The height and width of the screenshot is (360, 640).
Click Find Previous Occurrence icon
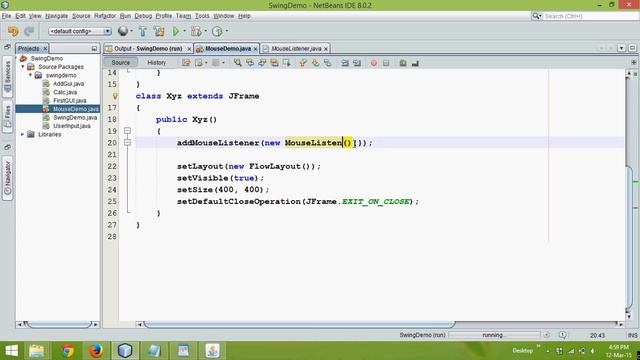250,63
